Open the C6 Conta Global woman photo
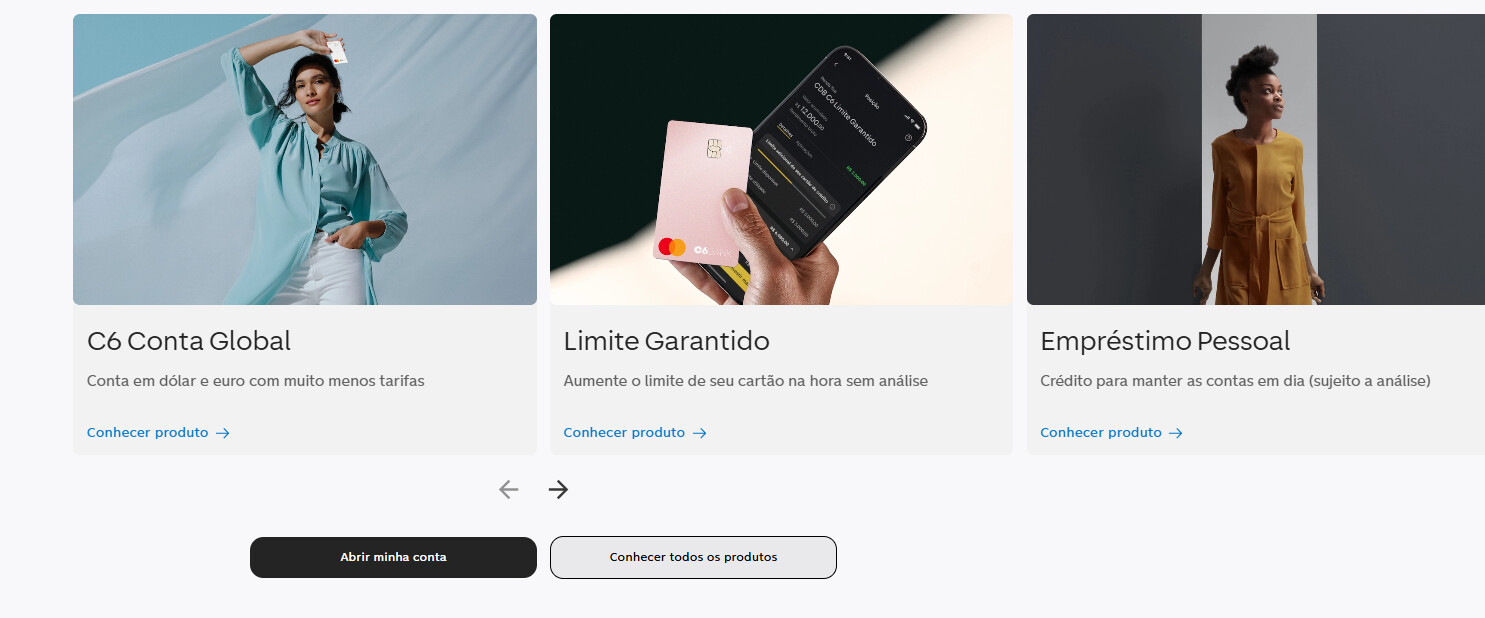This screenshot has height=618, width=1485. [x=305, y=159]
